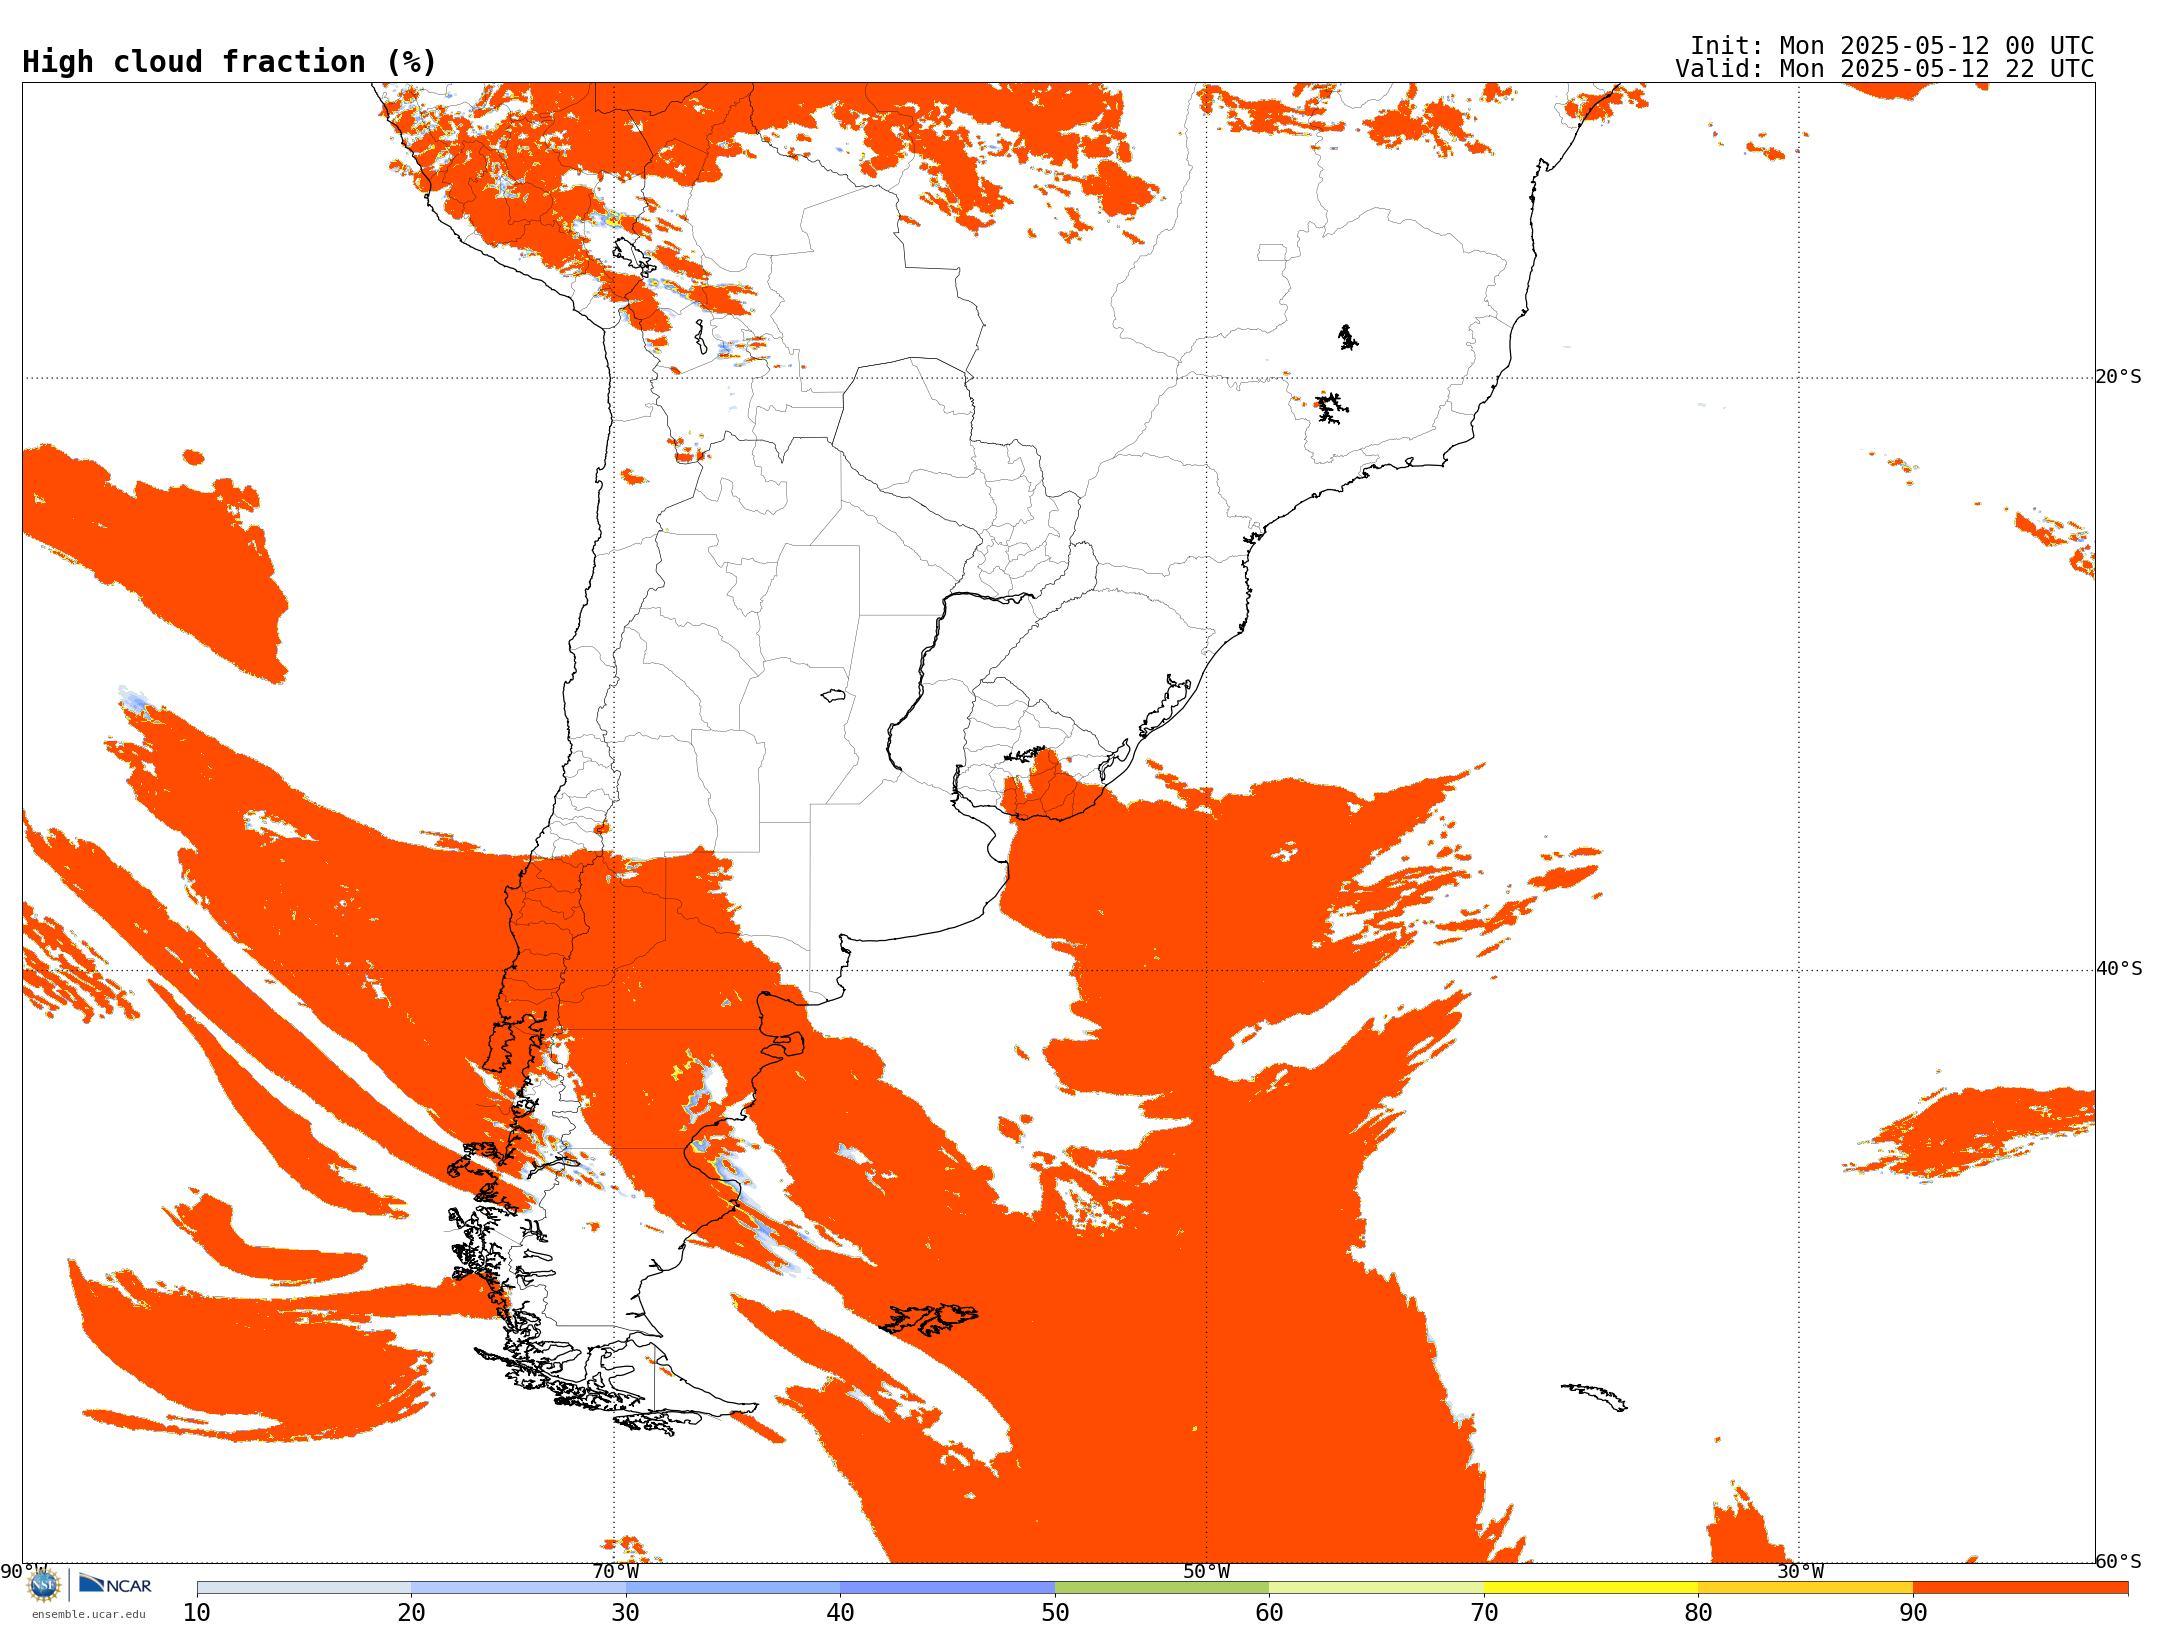The image size is (2160, 1626).
Task: Pick the orange-red 90+ colorbar segment
Action: pyautogui.click(x=2020, y=1588)
